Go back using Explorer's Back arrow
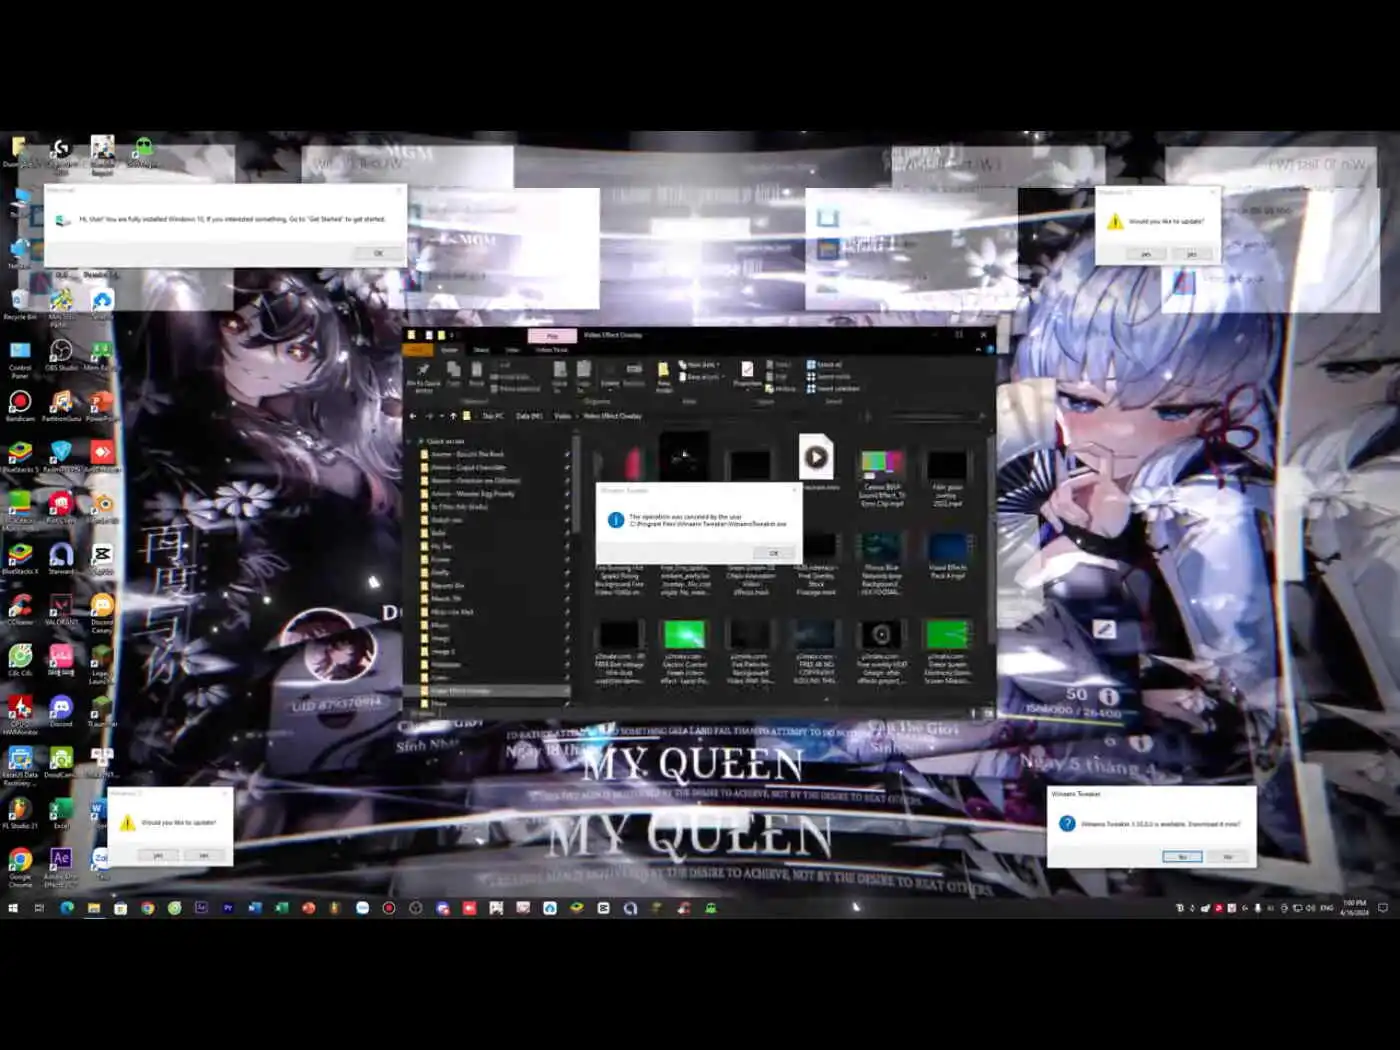This screenshot has height=1050, width=1400. click(x=413, y=416)
